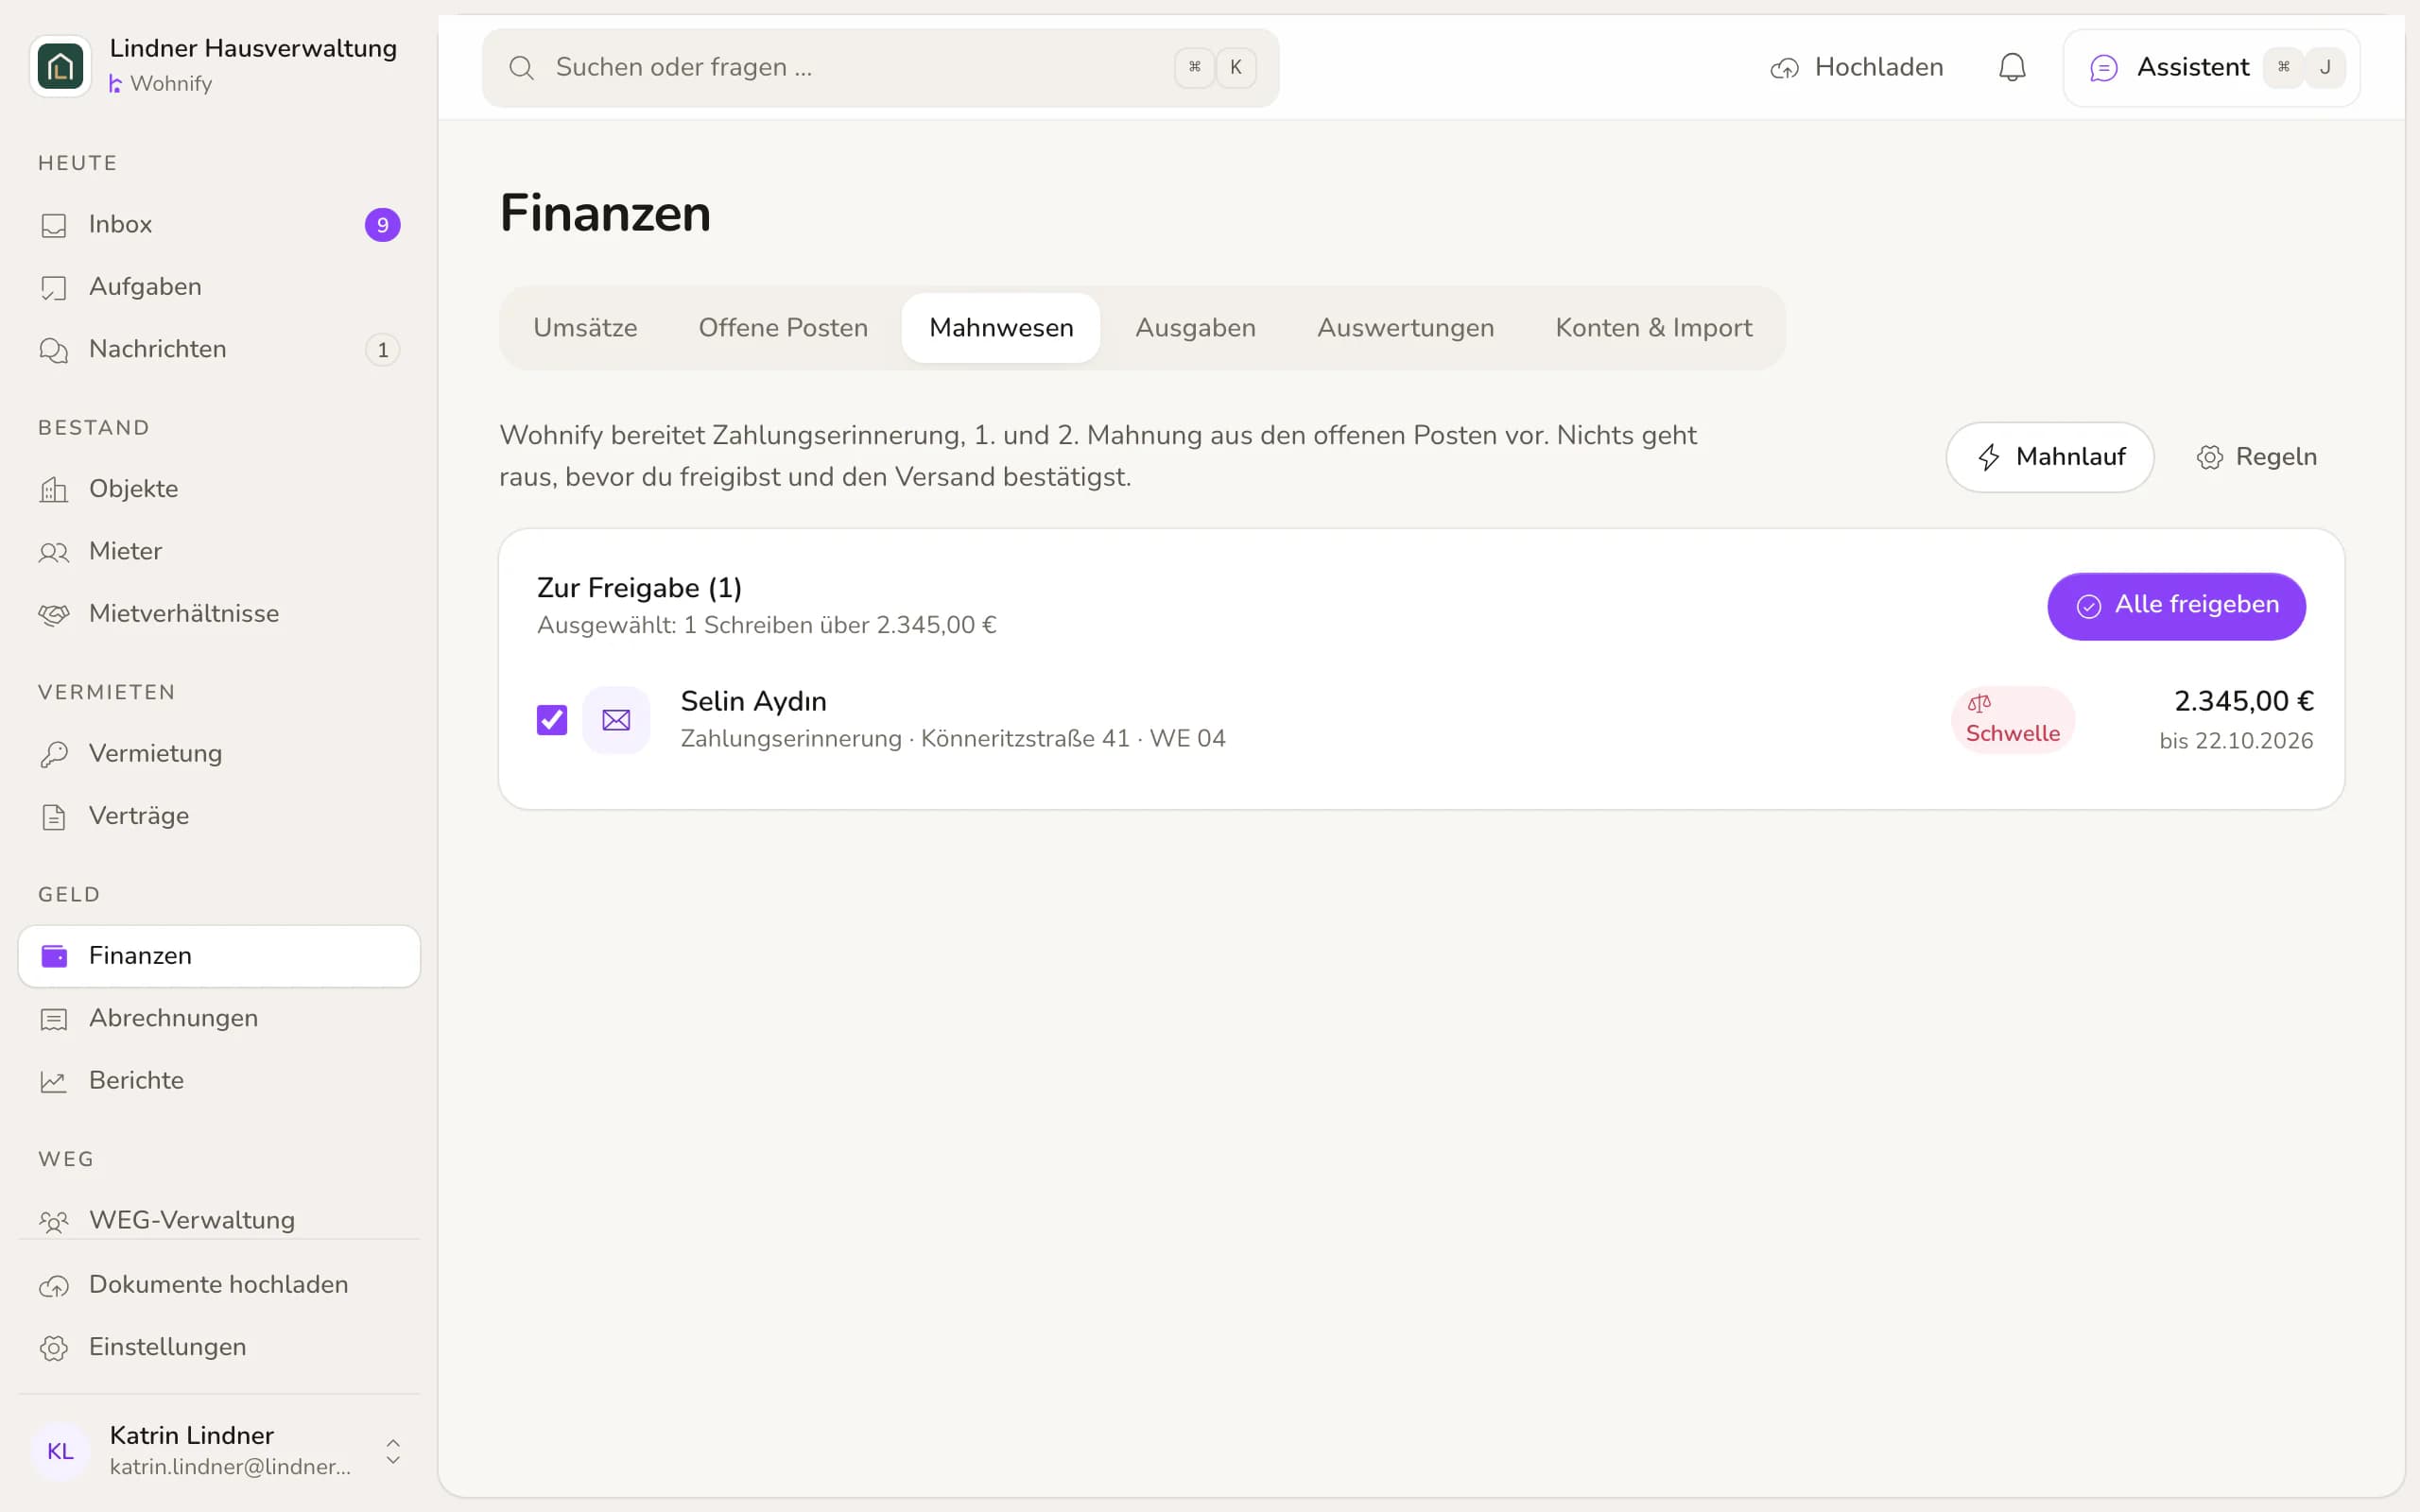Open Abrechnungen in sidebar

[219, 1018]
